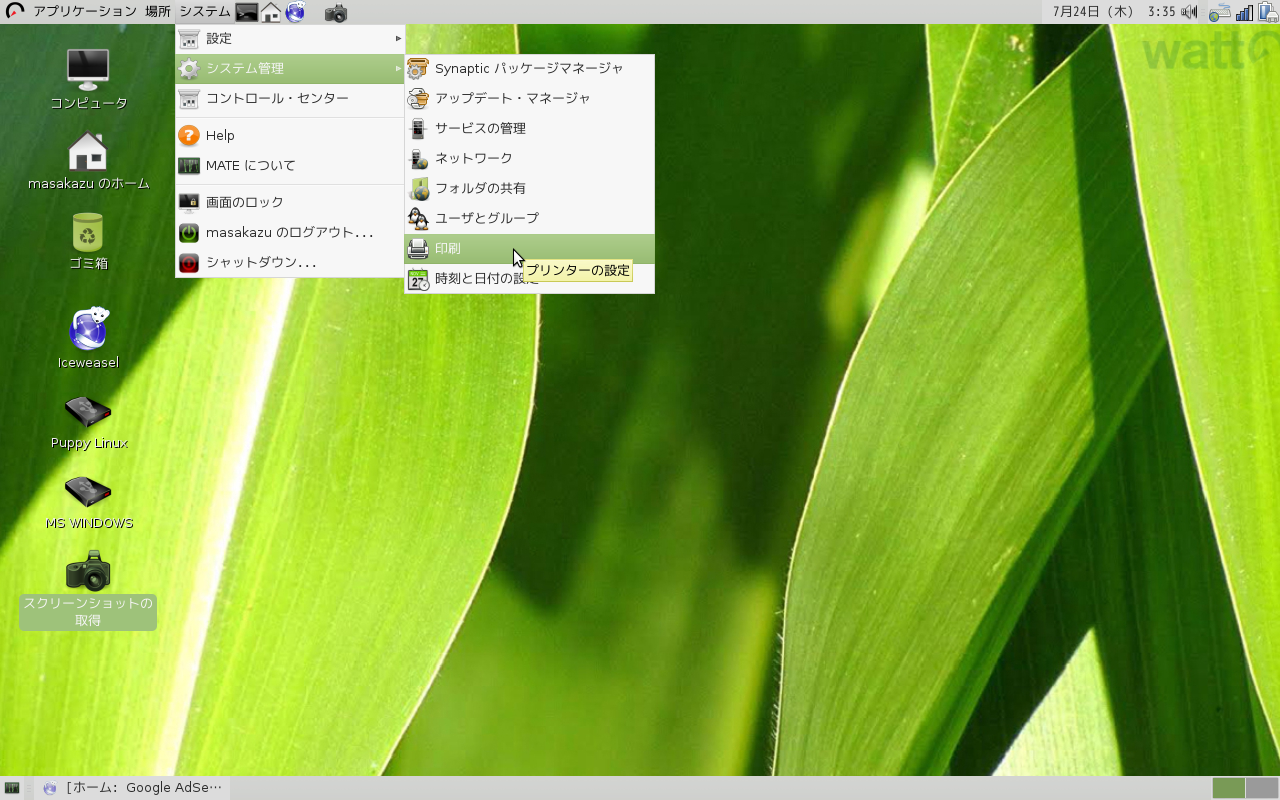Click the keyboard input method tray icon
The height and width of the screenshot is (800, 1280).
(x=1219, y=13)
